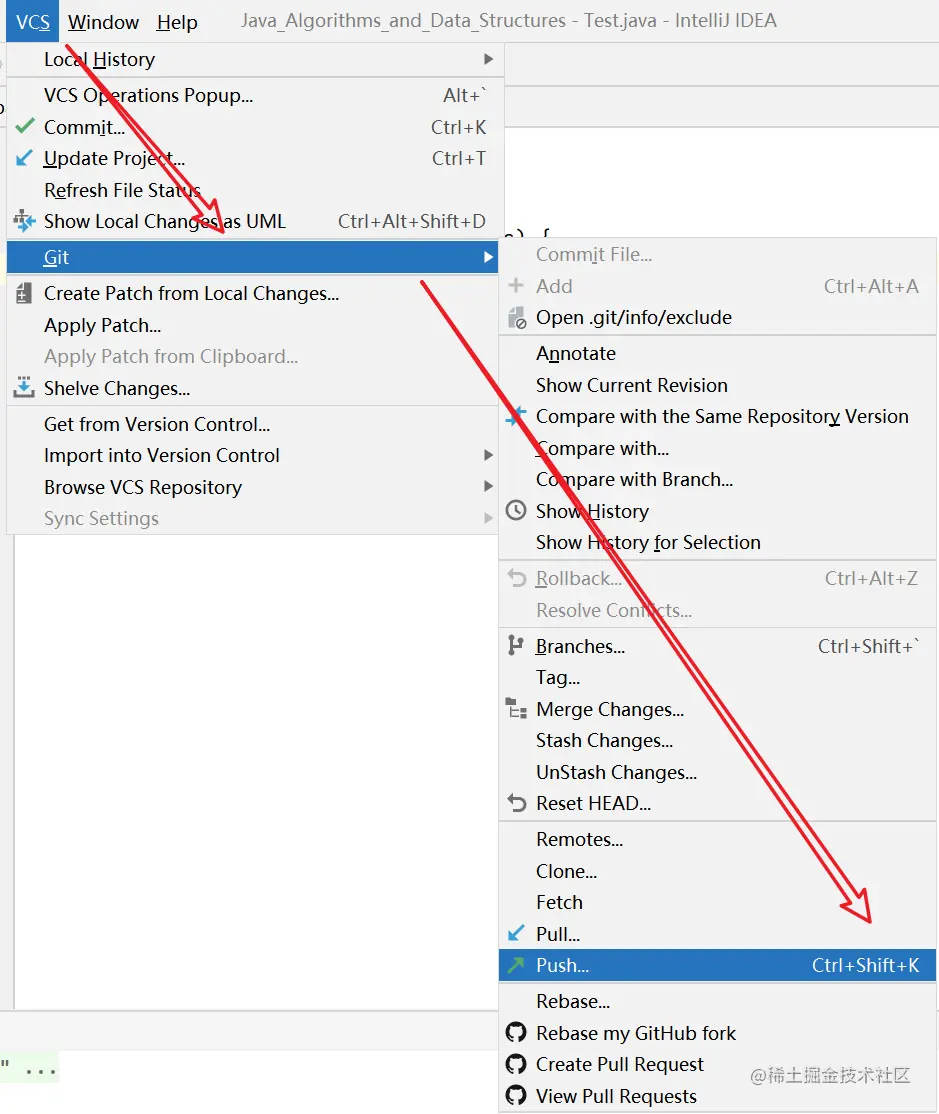Click the blue arrow Update Project icon

pos(24,158)
